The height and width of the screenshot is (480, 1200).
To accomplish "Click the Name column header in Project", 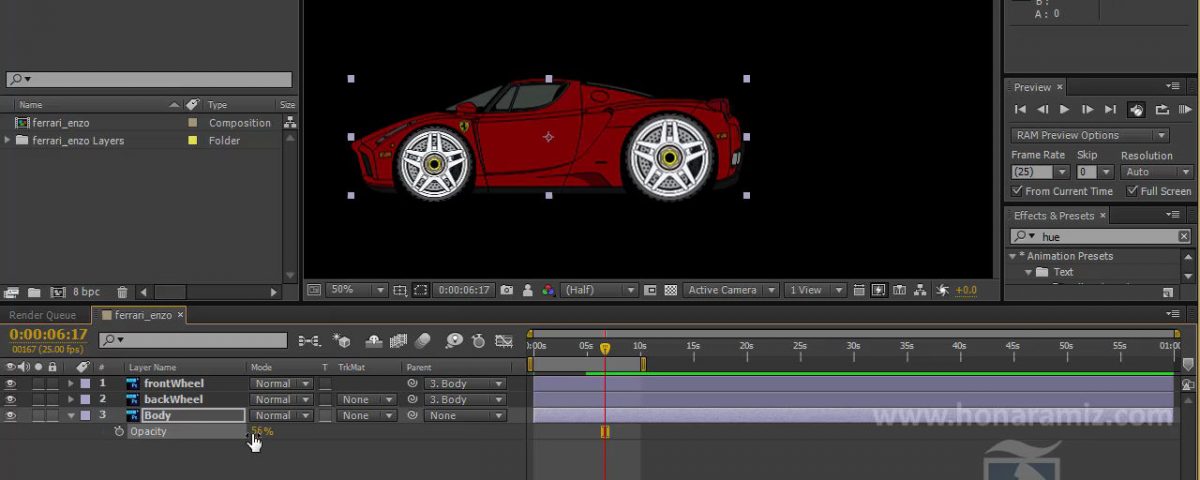I will 31,104.
